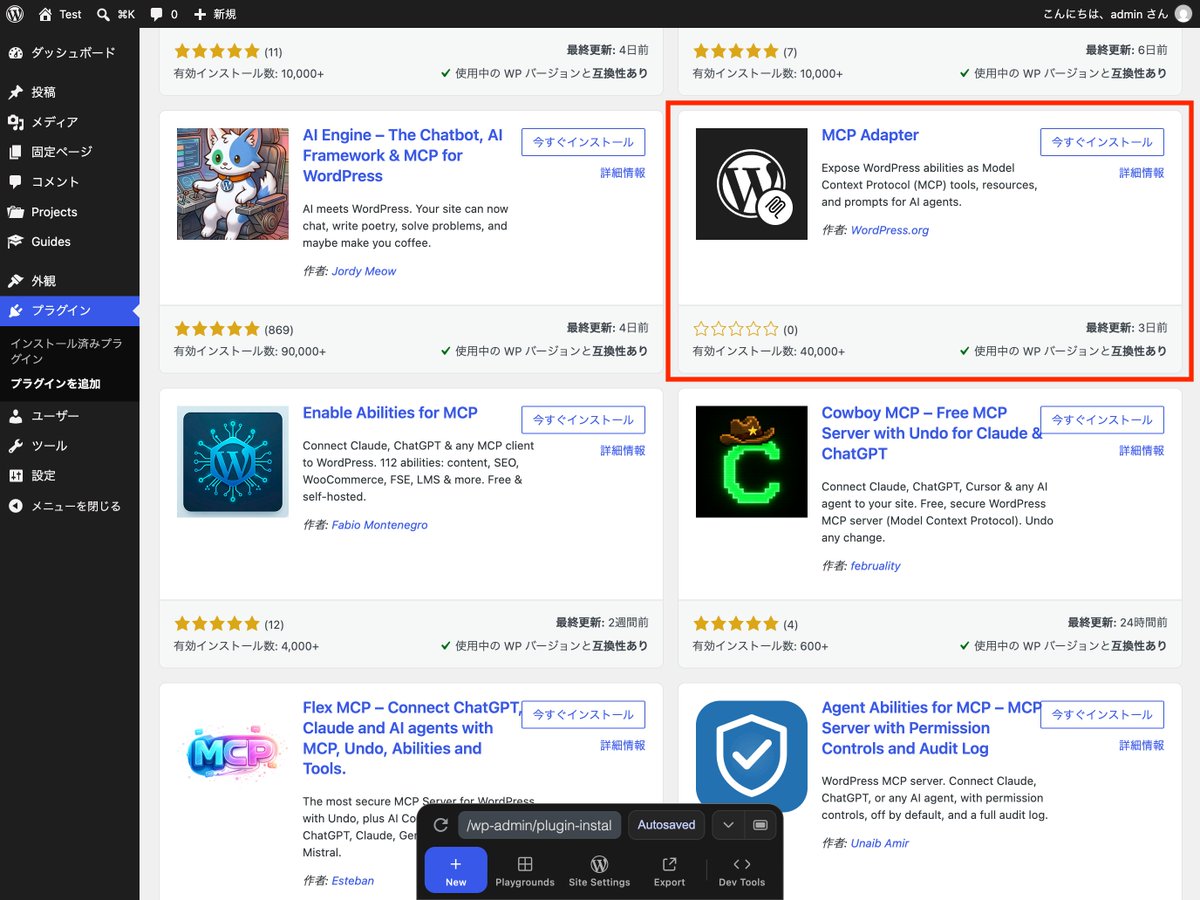Open Agent Abilities for MCP title
Image resolution: width=1200 pixels, height=900 pixels.
930,728
